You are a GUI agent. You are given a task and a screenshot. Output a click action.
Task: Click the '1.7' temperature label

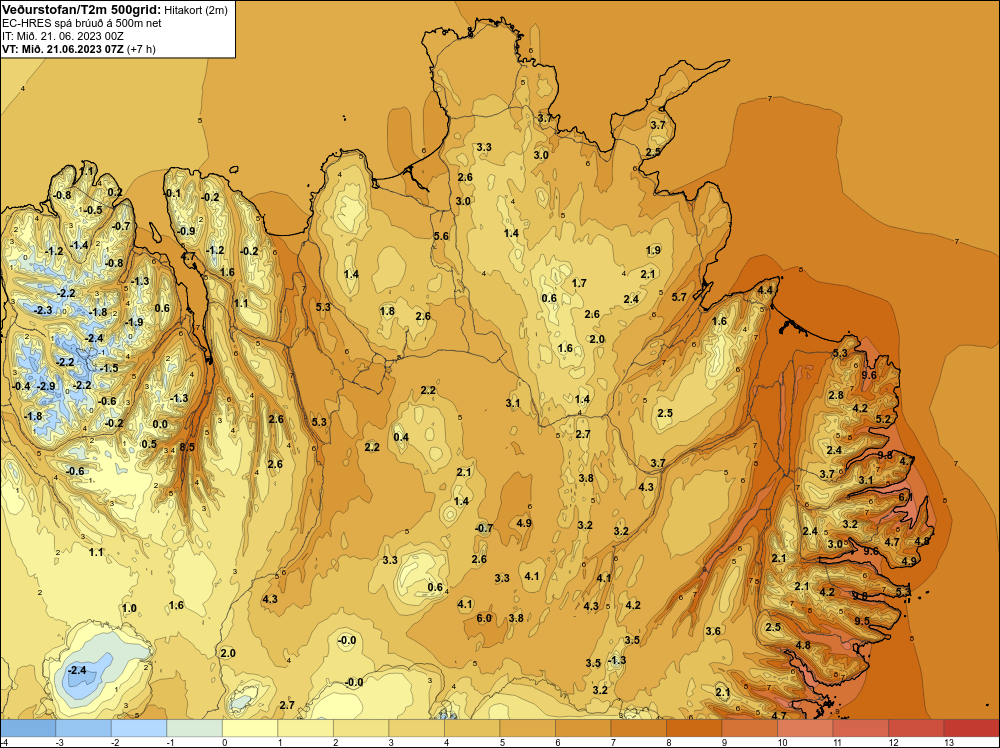[x=579, y=282]
